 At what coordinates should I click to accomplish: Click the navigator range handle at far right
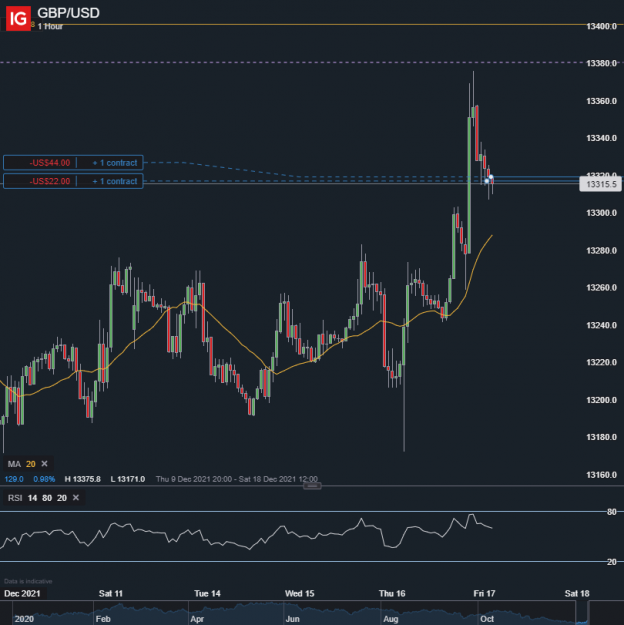587,613
